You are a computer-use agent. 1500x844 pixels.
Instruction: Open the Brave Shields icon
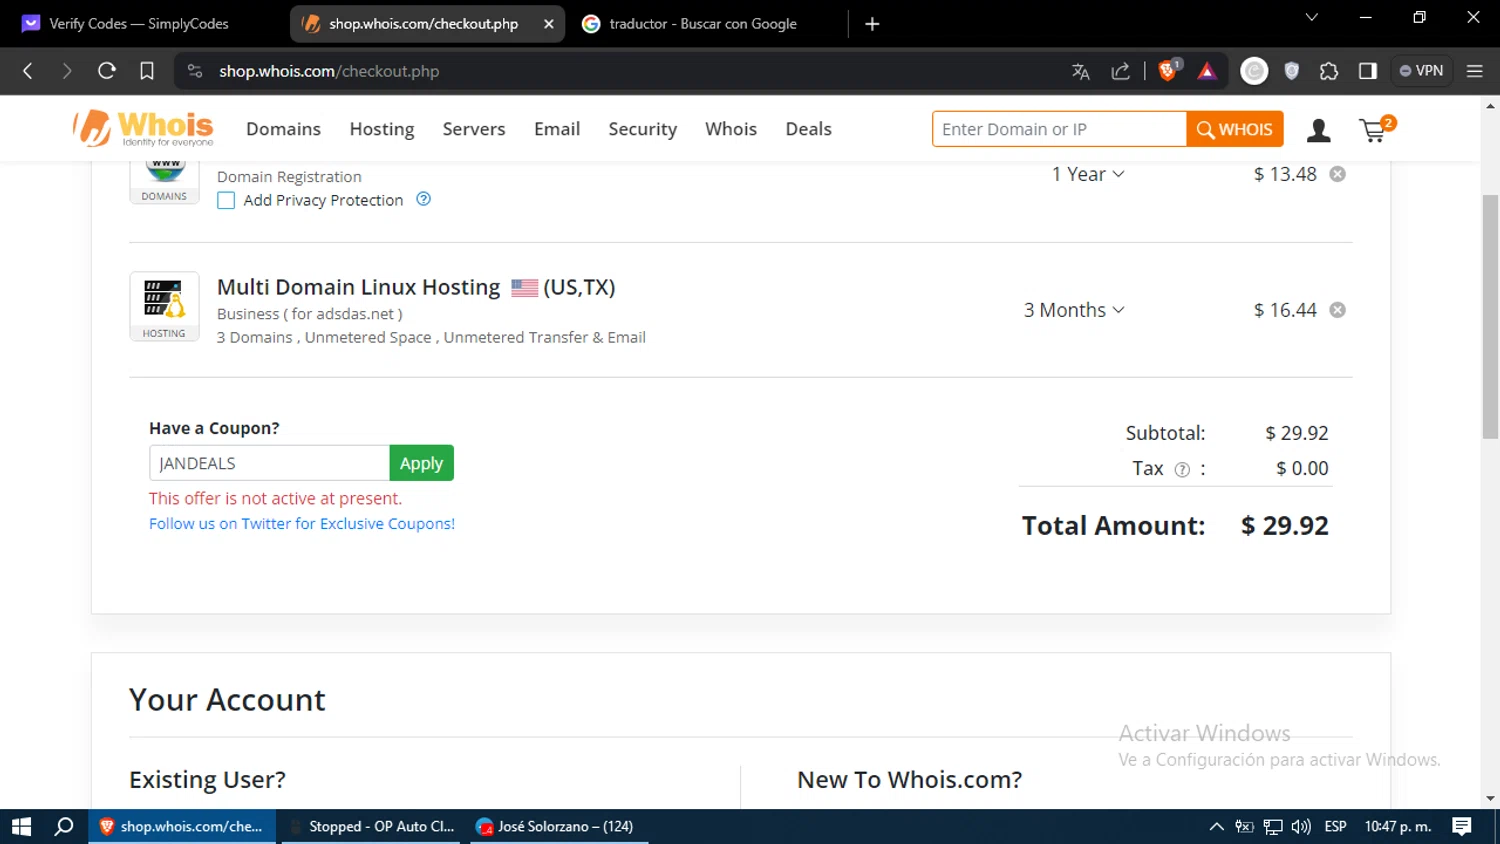point(1168,70)
